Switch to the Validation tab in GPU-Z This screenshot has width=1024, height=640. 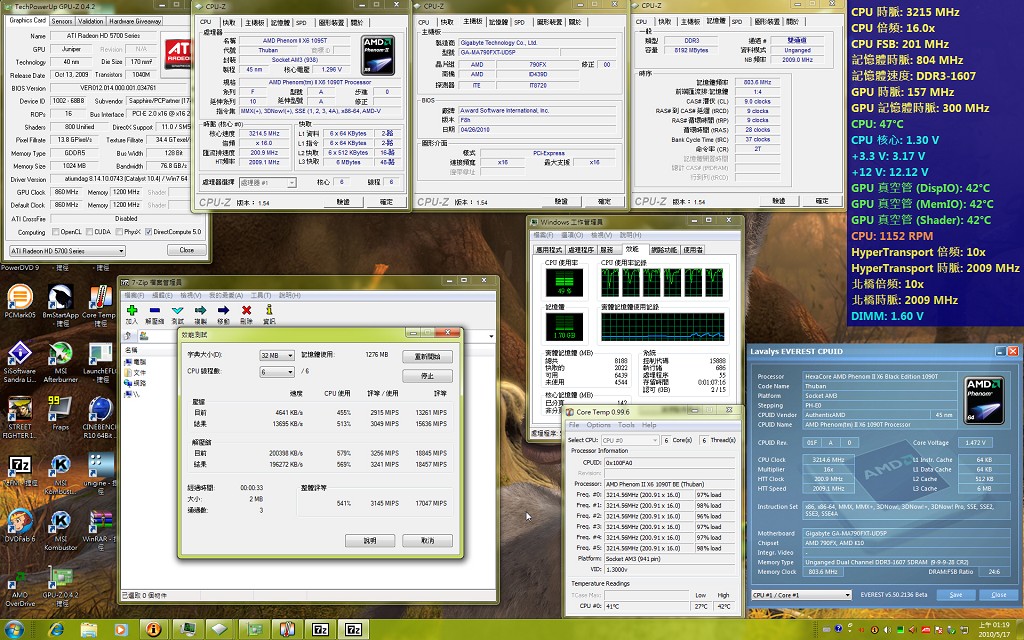click(91, 21)
